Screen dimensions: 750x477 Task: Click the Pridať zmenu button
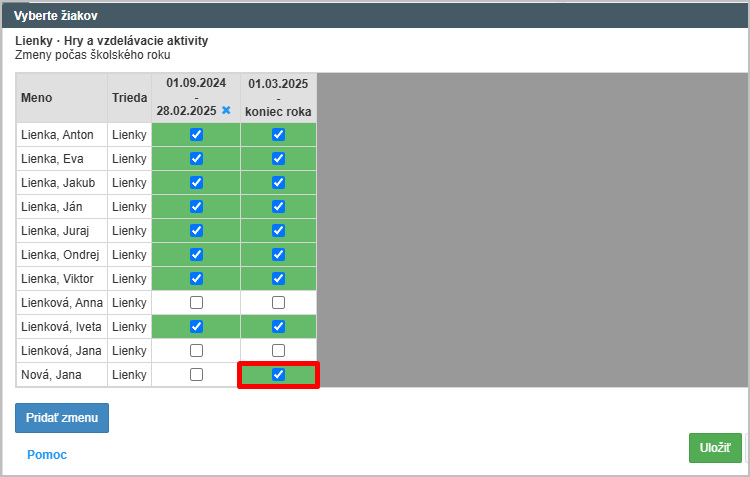click(x=62, y=418)
